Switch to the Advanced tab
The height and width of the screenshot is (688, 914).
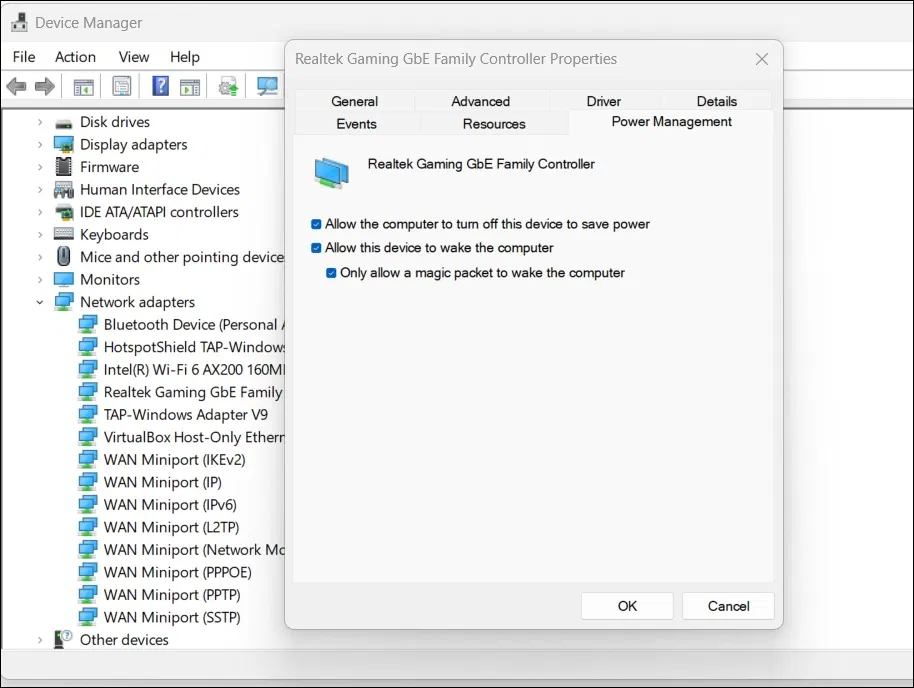tap(480, 101)
